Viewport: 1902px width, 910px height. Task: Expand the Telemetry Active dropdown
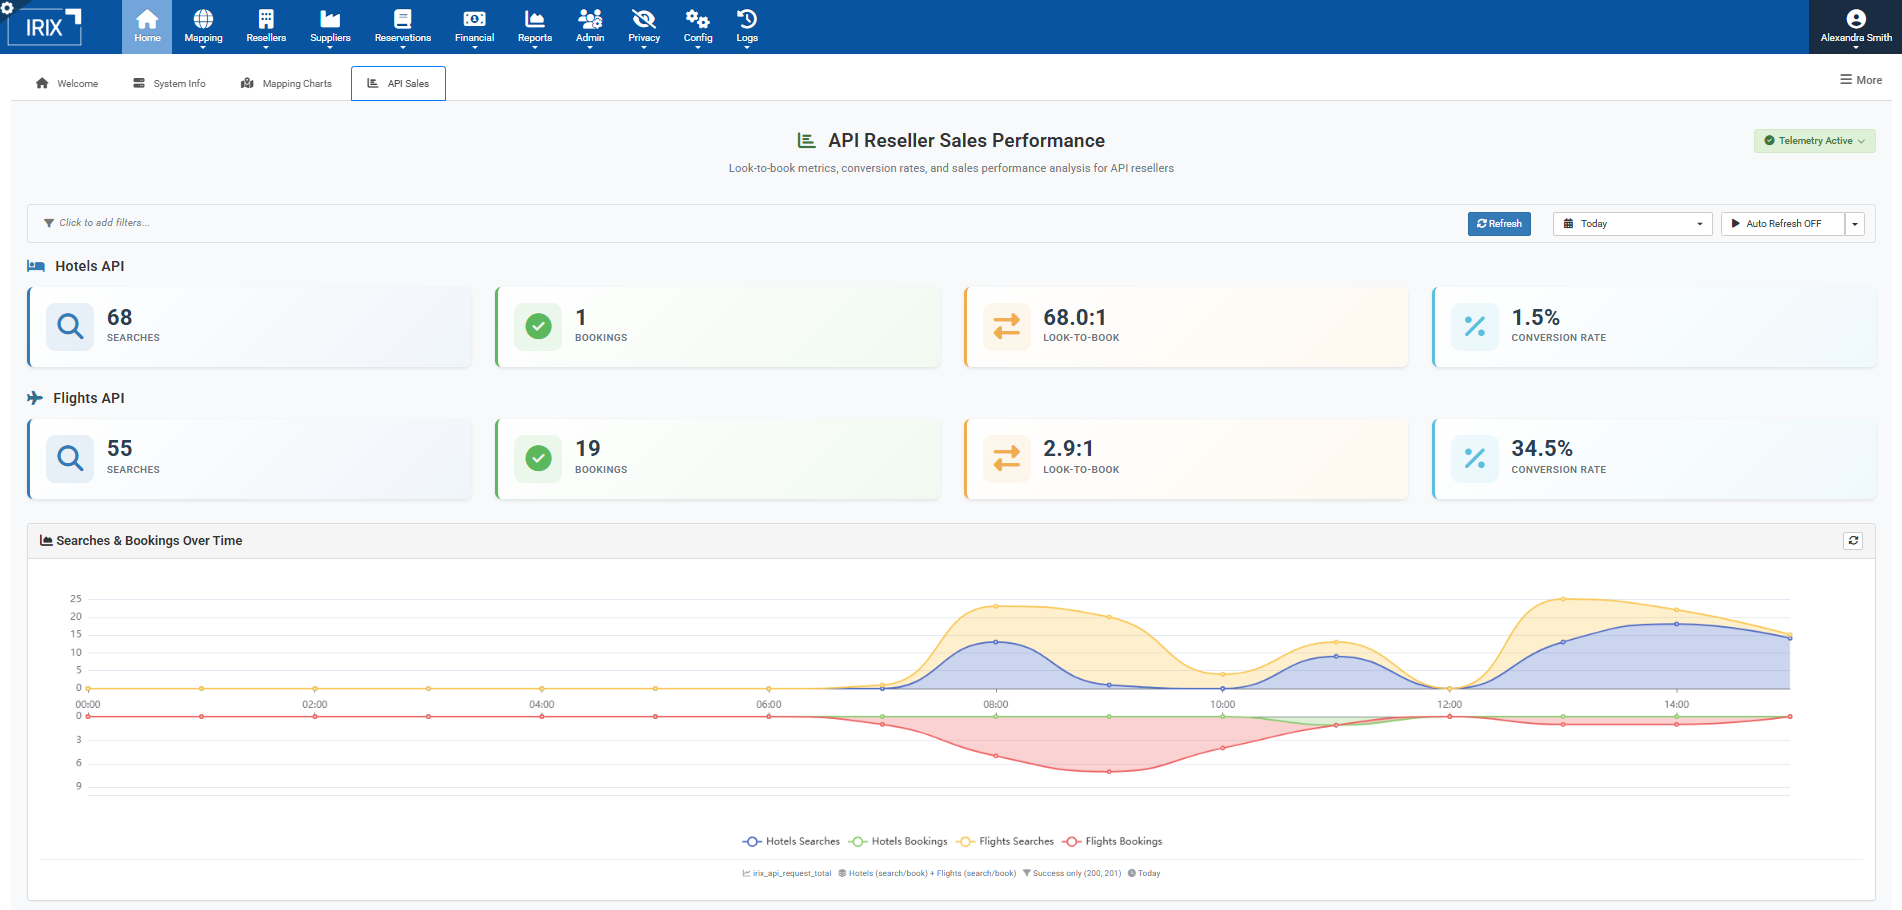coord(1814,141)
